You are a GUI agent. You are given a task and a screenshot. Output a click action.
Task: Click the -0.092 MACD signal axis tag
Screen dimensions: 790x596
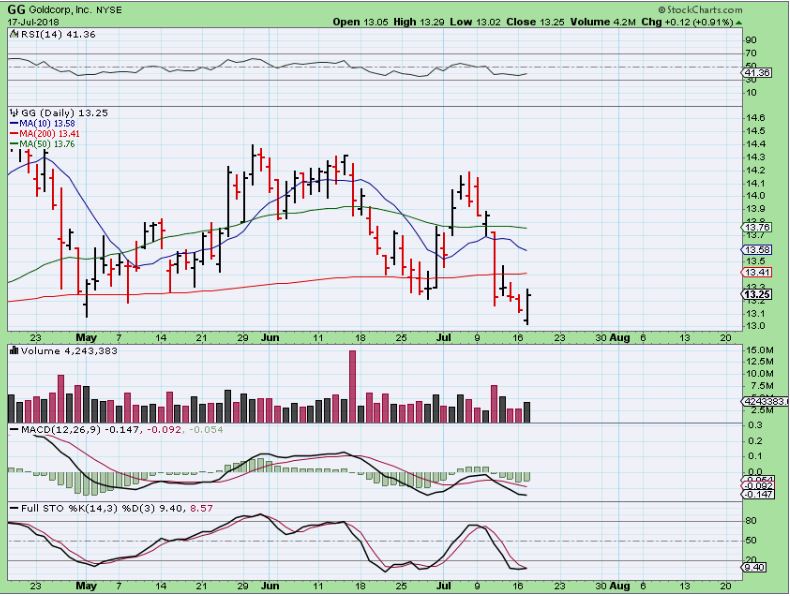click(x=758, y=486)
